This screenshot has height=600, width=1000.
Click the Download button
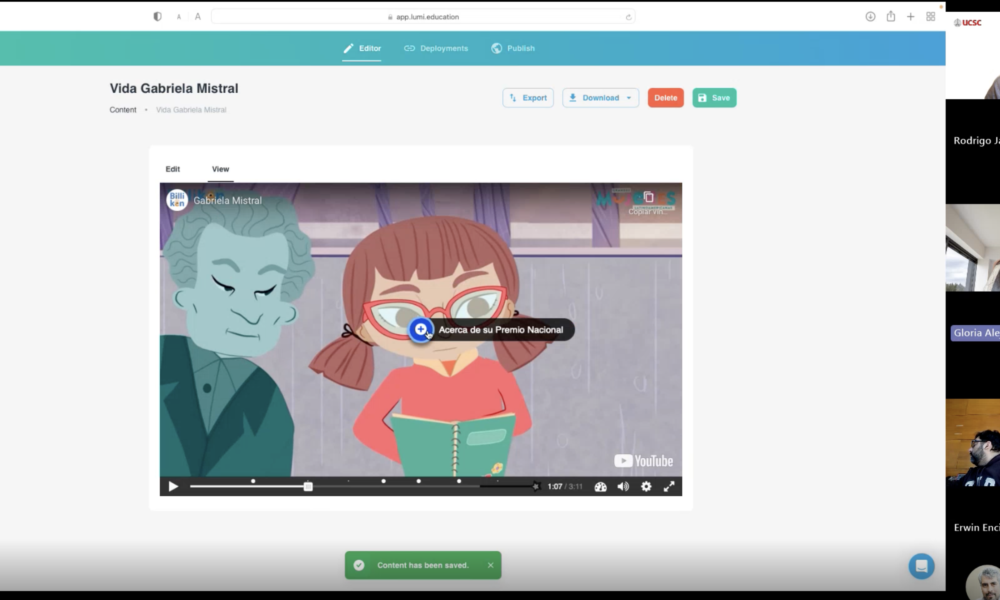pyautogui.click(x=594, y=98)
